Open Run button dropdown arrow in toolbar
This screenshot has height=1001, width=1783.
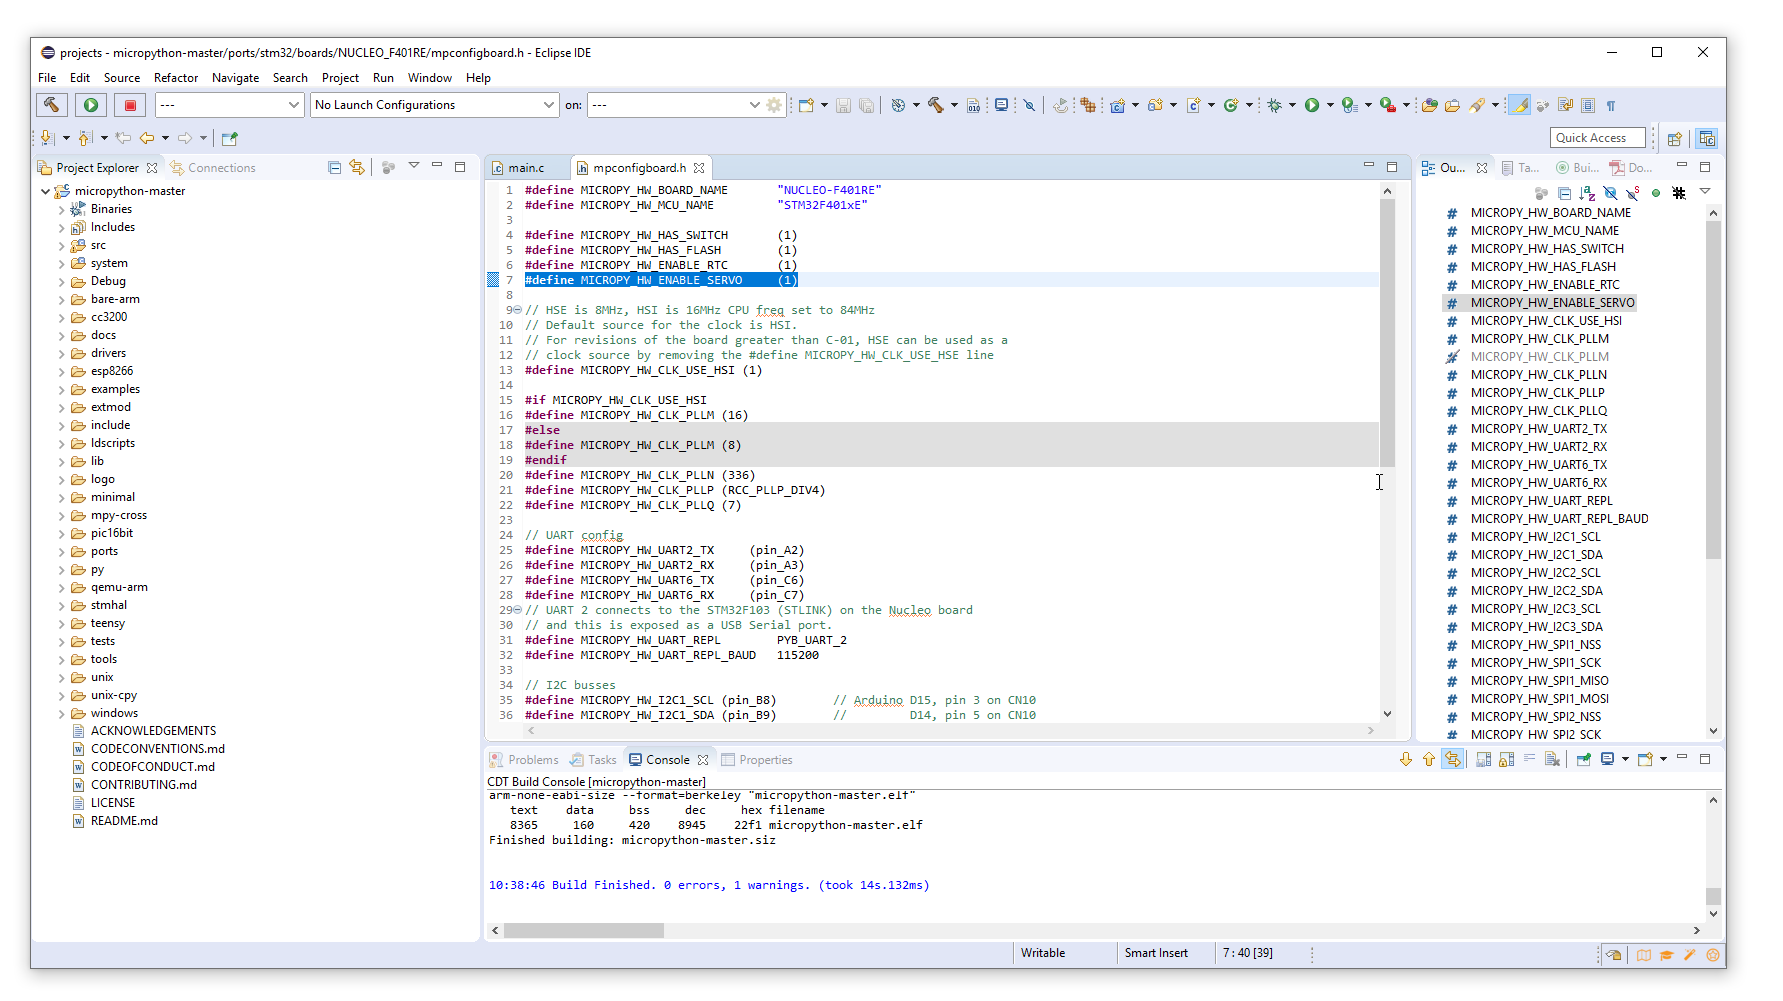(x=1330, y=105)
